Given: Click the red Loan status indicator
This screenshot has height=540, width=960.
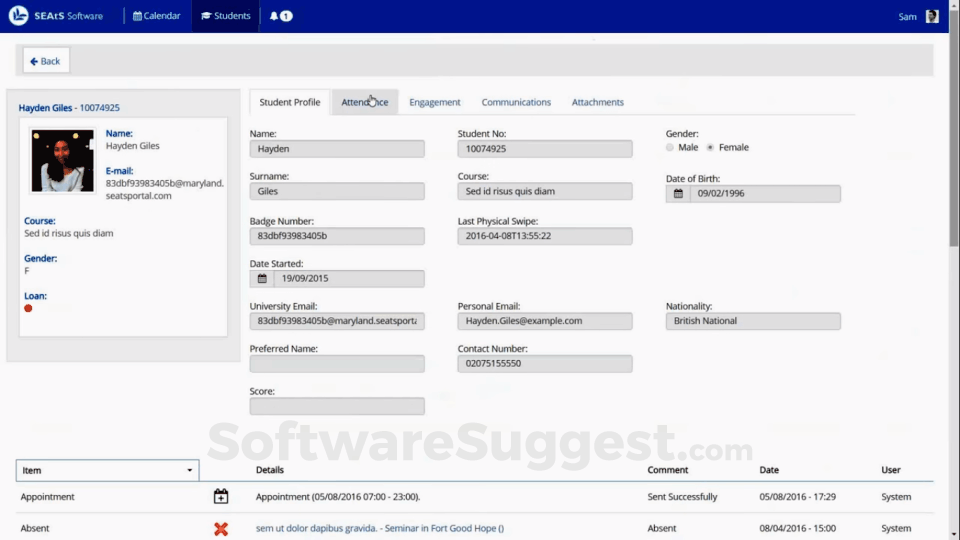Looking at the screenshot, I should 28,308.
